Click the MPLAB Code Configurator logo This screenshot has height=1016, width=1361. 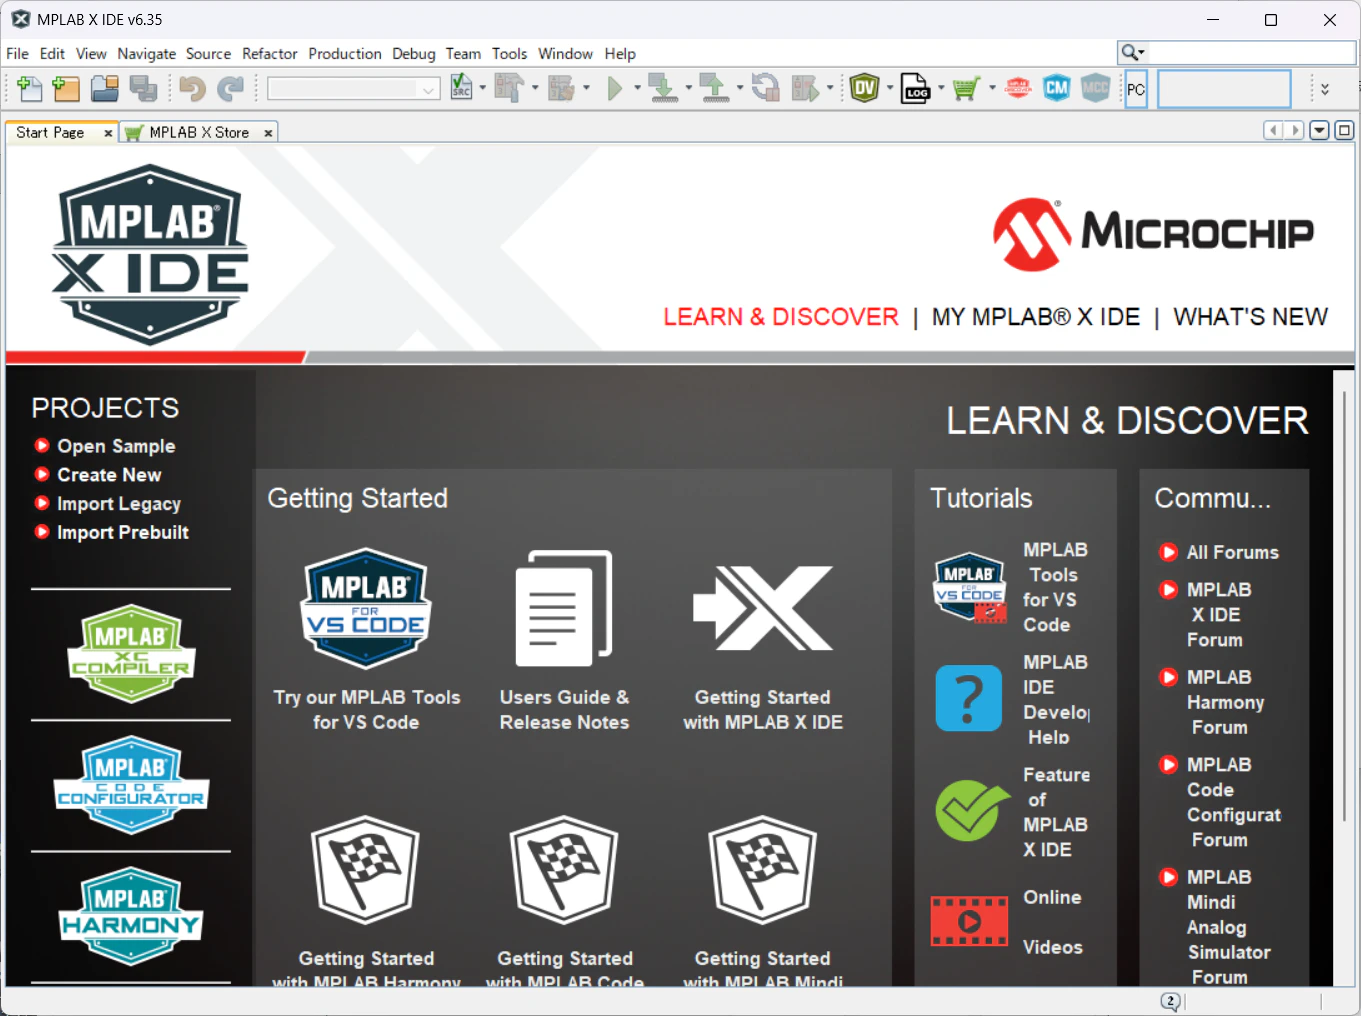131,785
